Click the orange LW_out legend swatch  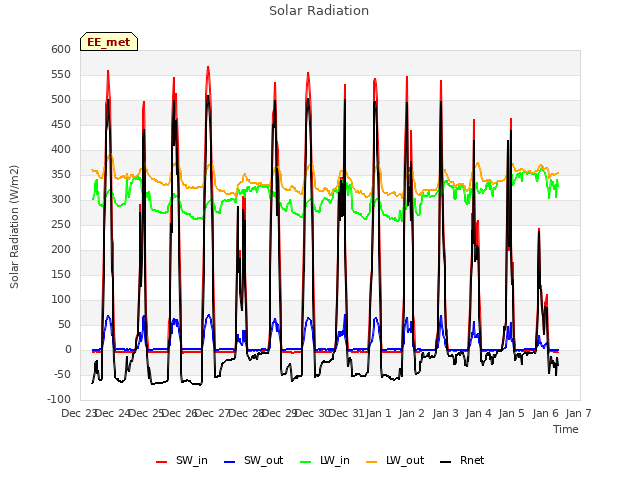point(372,462)
